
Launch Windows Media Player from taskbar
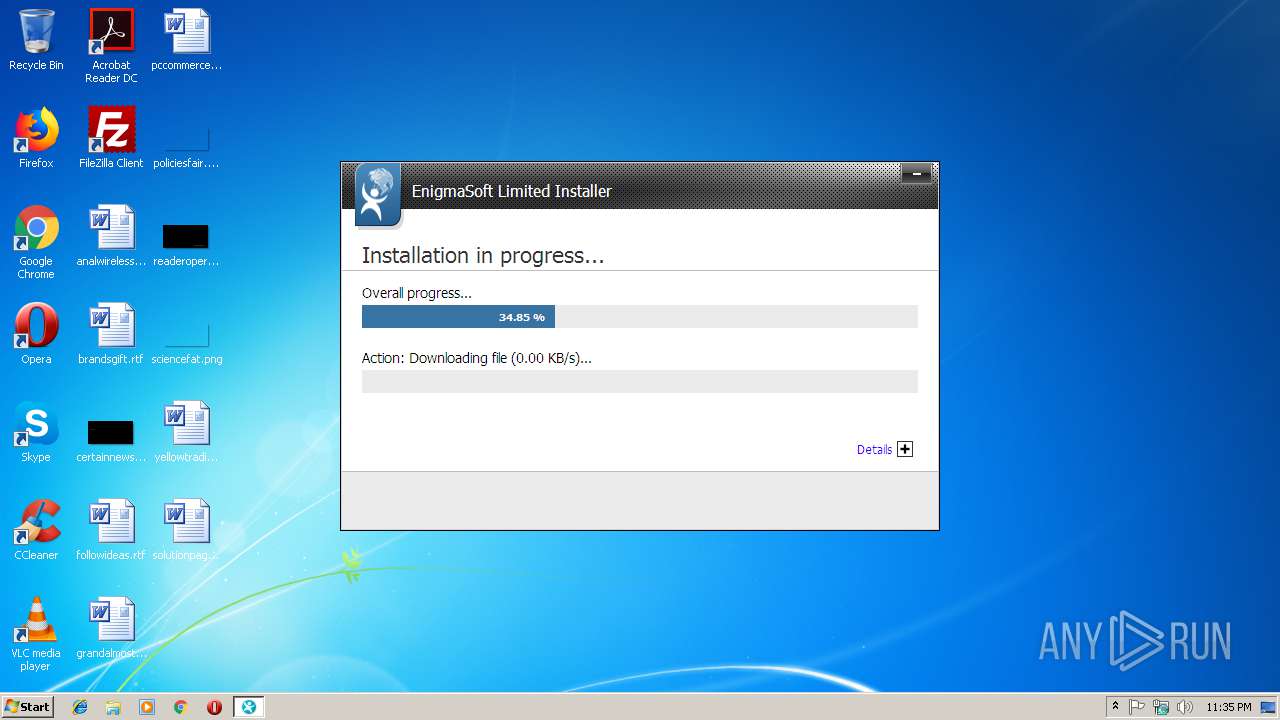(x=147, y=707)
